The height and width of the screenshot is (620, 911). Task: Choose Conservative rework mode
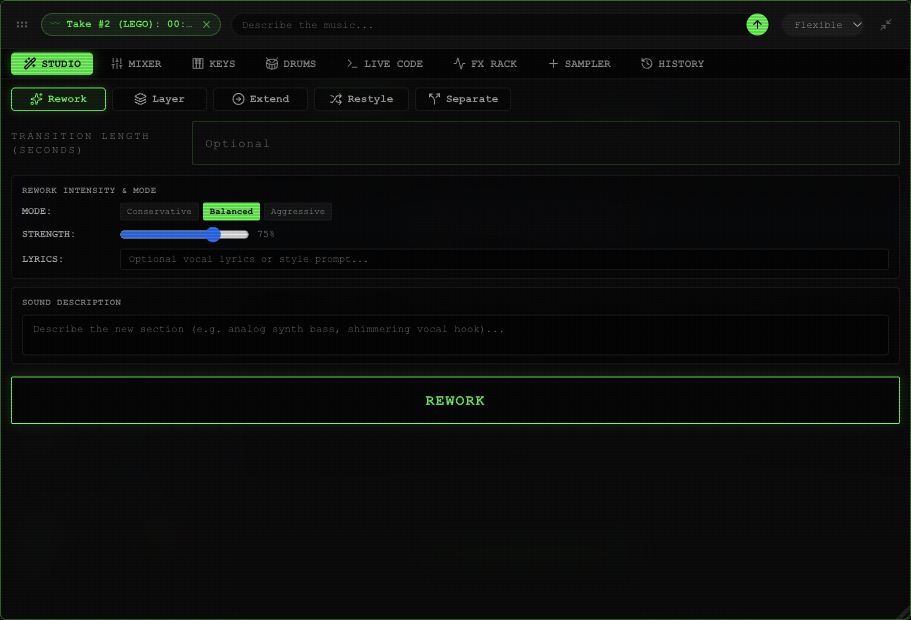[159, 212]
